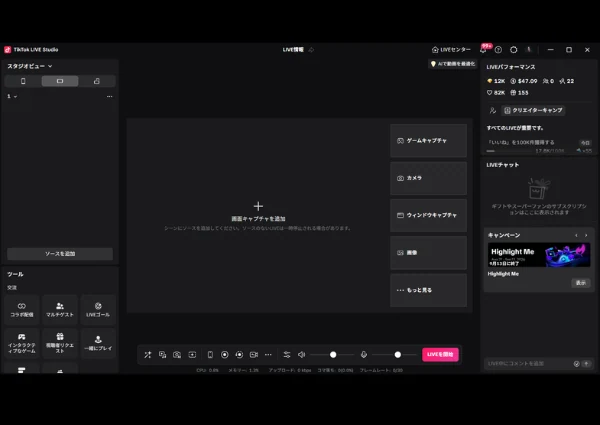The height and width of the screenshot is (425, 600).
Task: Click the mobile phone icon in toolbar
Action: 210,355
